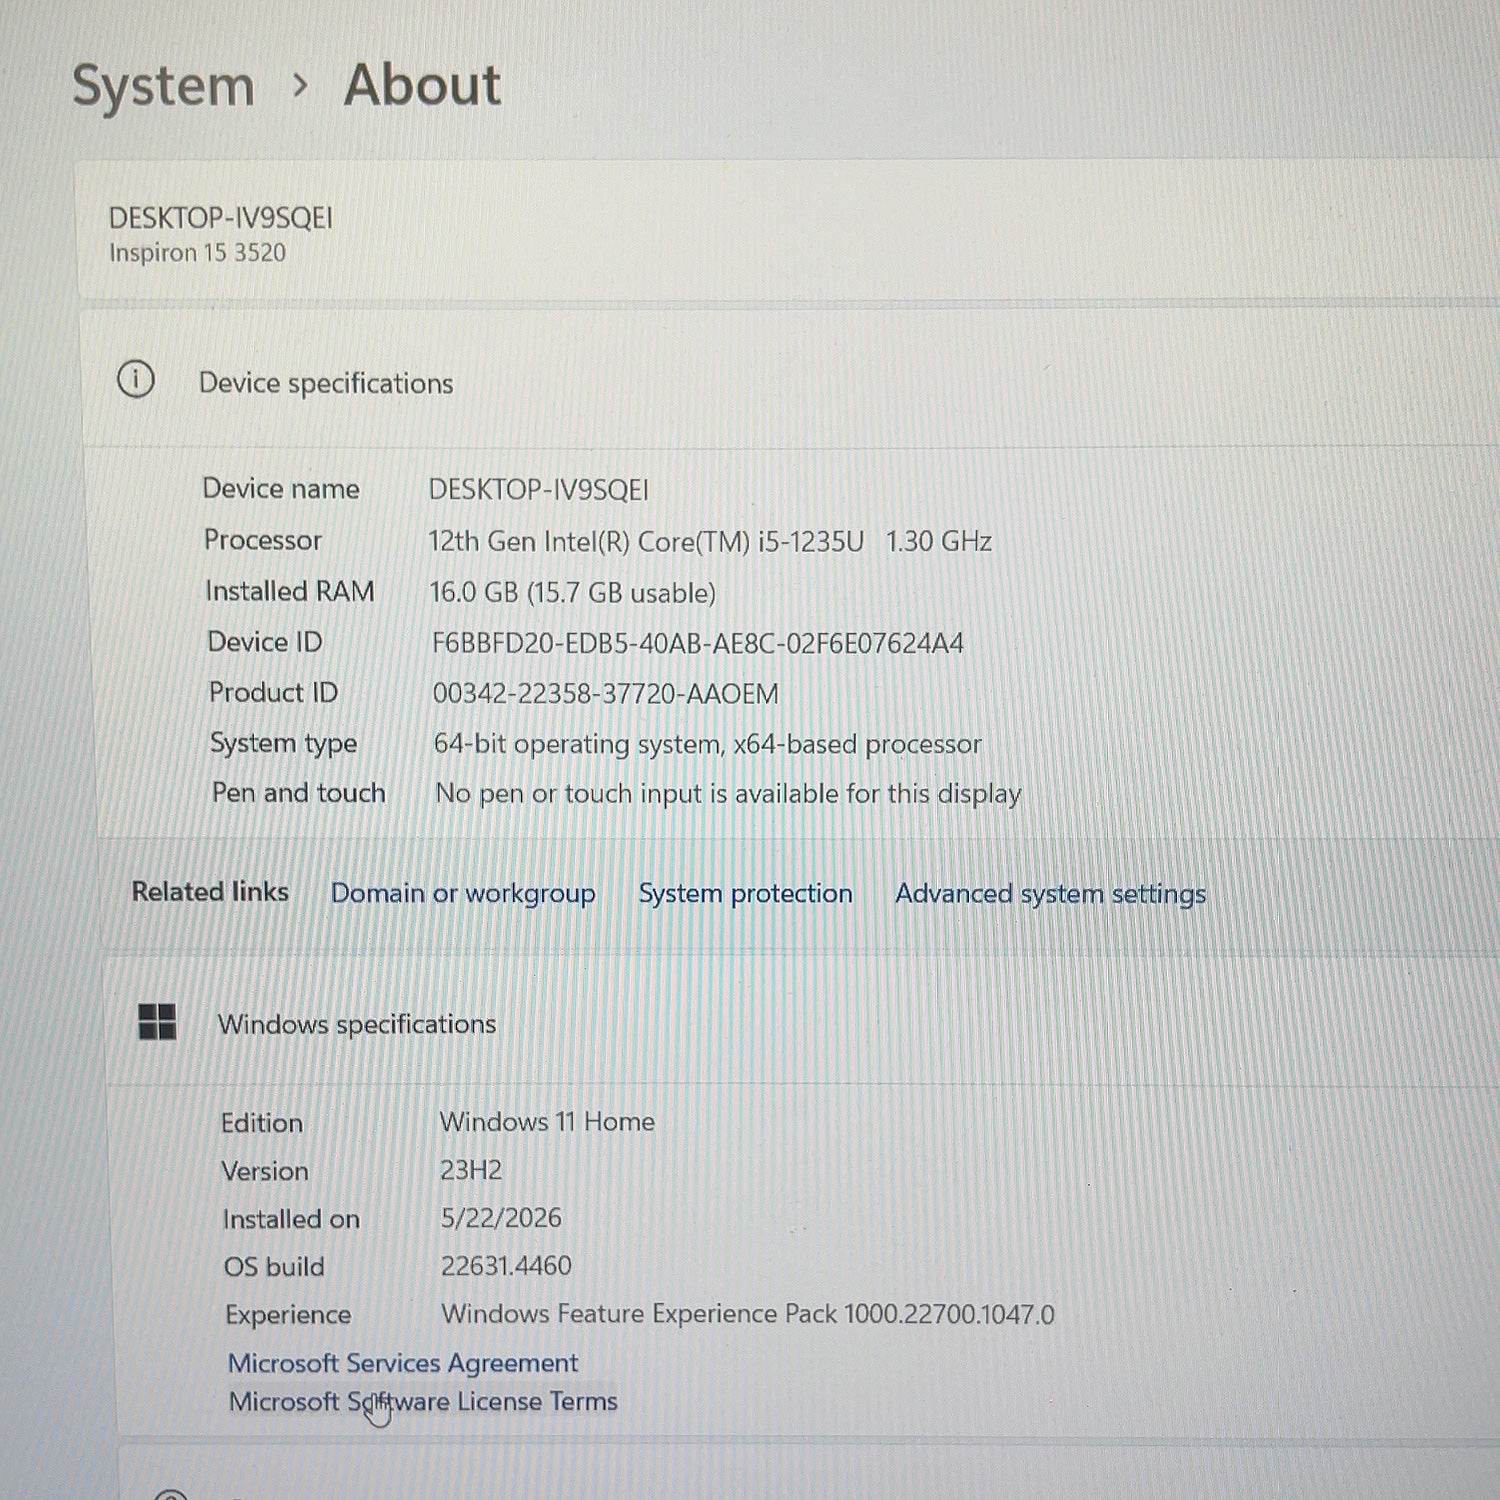Screen dimensions: 1500x1500
Task: Click the Device ID label
Action: pos(265,642)
